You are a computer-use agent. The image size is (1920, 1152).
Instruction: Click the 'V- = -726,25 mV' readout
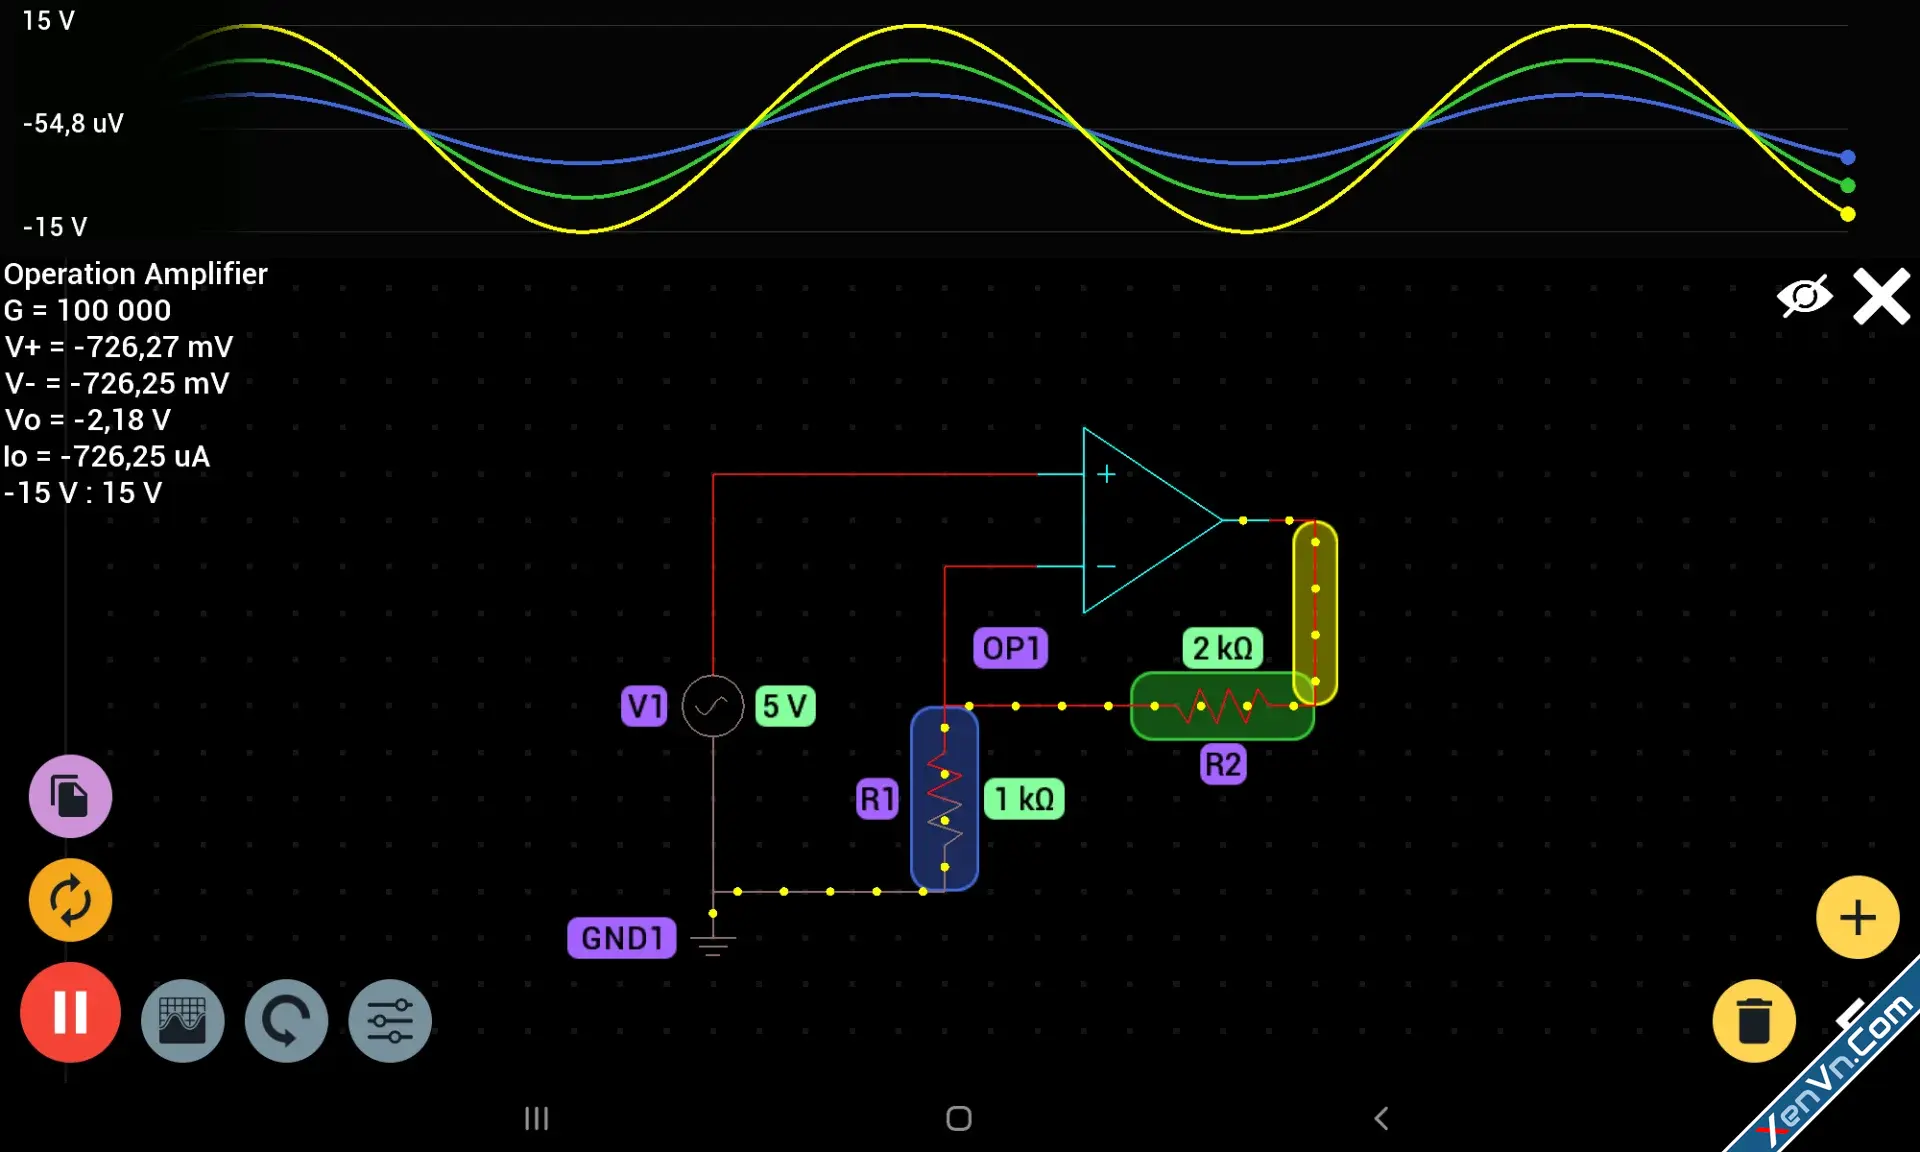point(117,383)
